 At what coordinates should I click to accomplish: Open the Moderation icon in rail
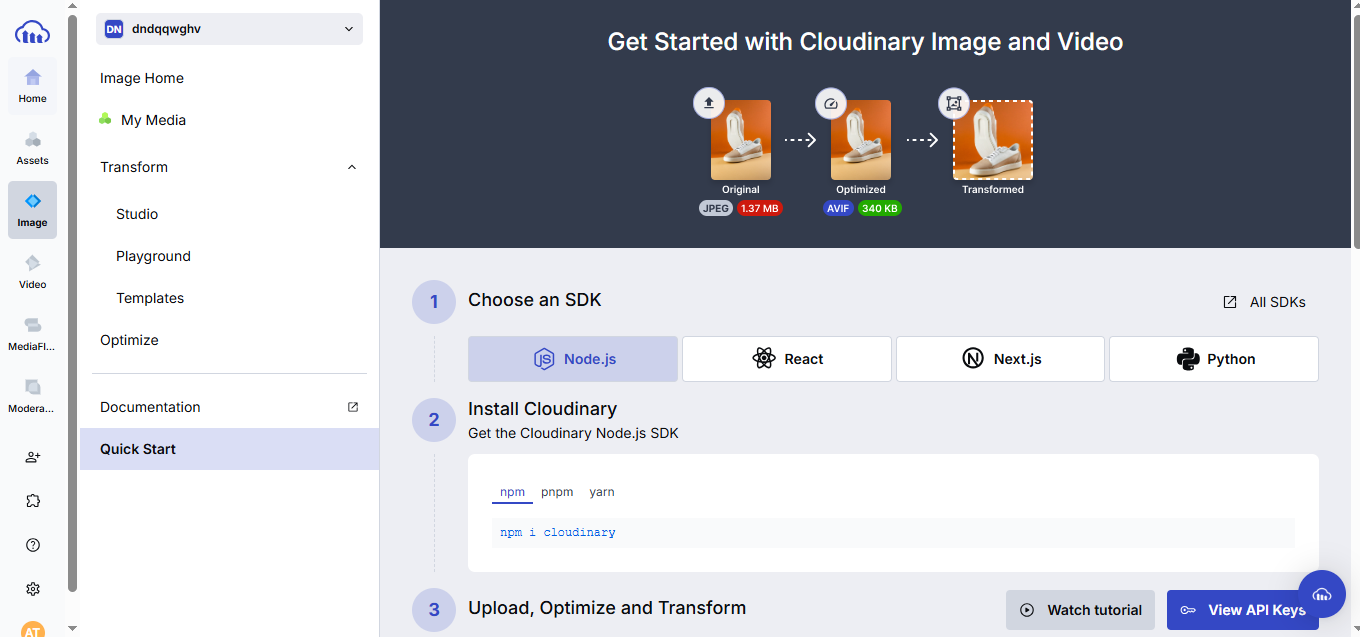pyautogui.click(x=32, y=396)
